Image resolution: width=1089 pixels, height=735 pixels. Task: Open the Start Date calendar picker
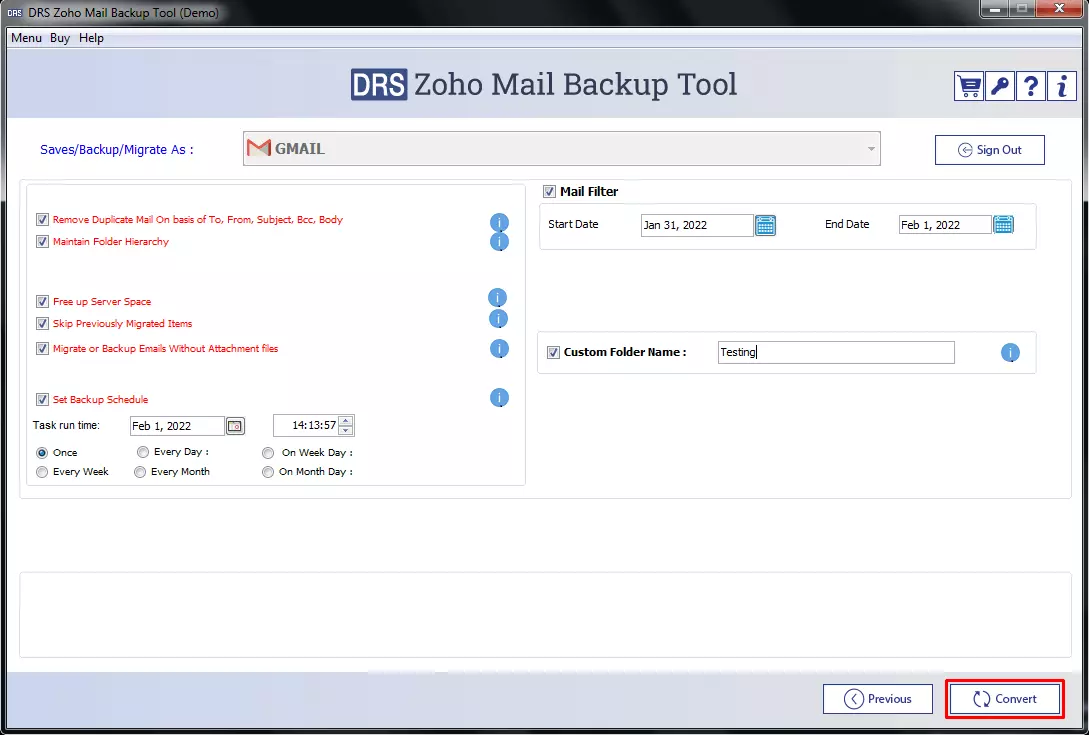point(765,225)
